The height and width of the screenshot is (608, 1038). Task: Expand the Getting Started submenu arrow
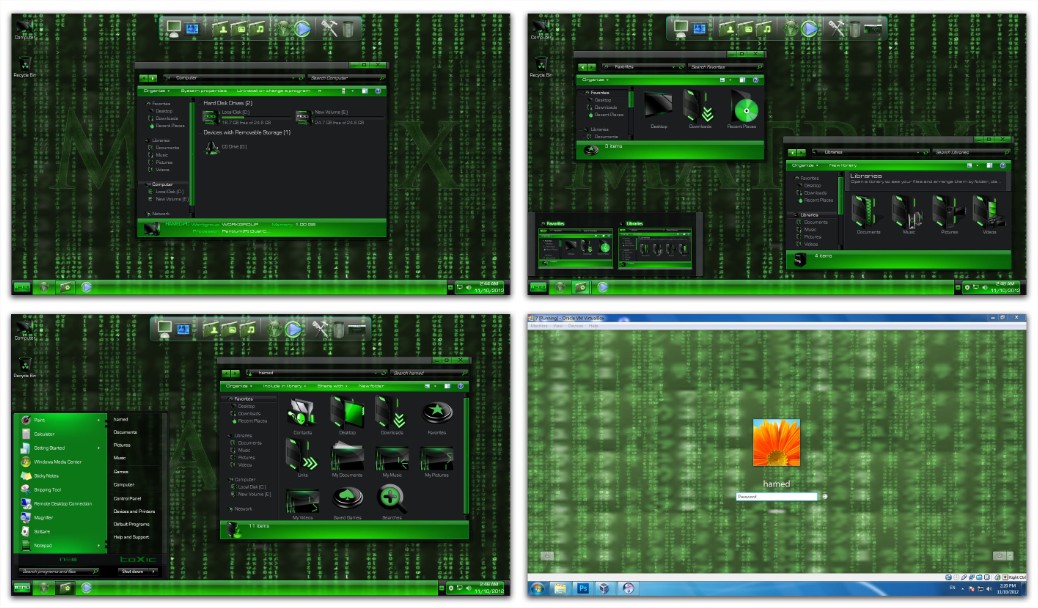[x=98, y=448]
